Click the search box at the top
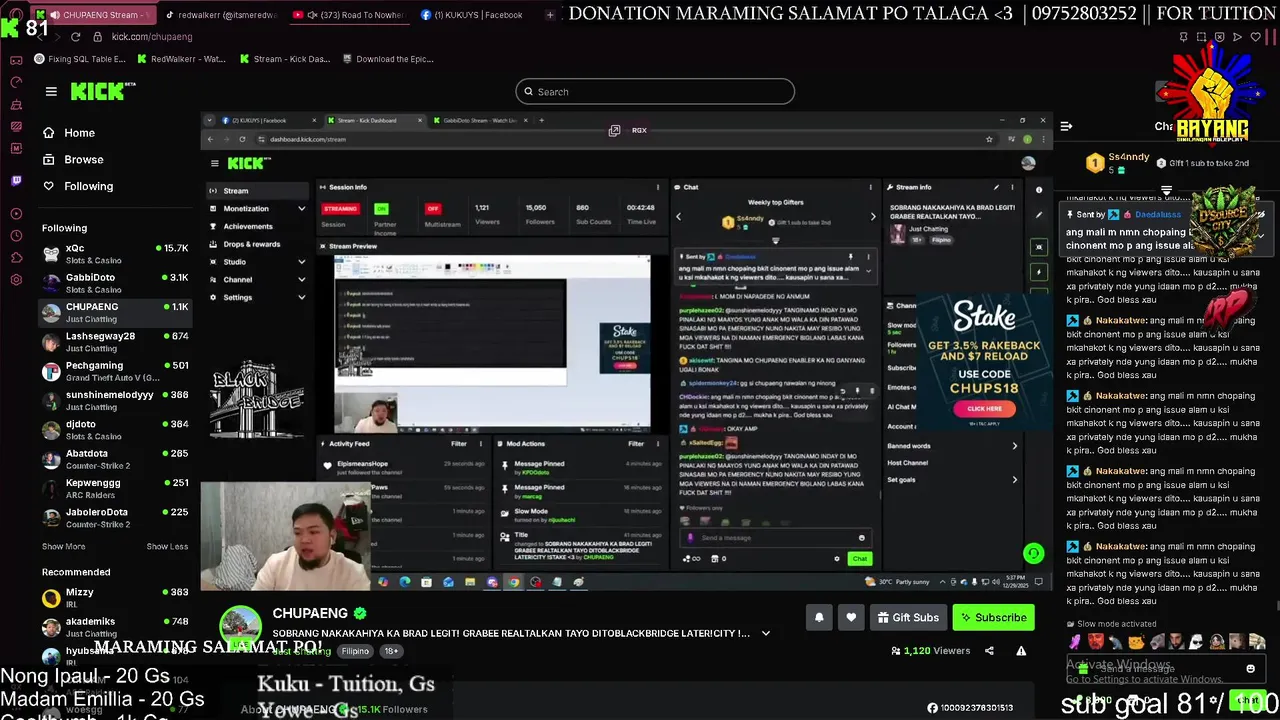The image size is (1280, 720). pos(655,92)
